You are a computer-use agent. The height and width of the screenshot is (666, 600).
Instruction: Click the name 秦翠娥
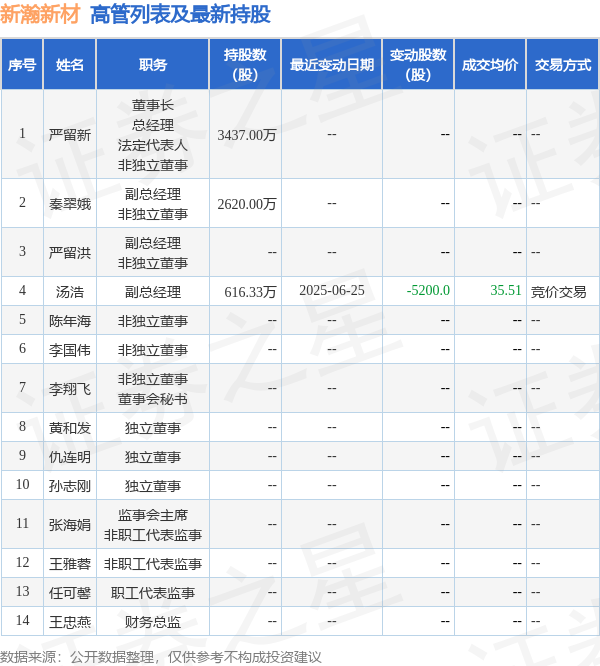pyautogui.click(x=70, y=204)
